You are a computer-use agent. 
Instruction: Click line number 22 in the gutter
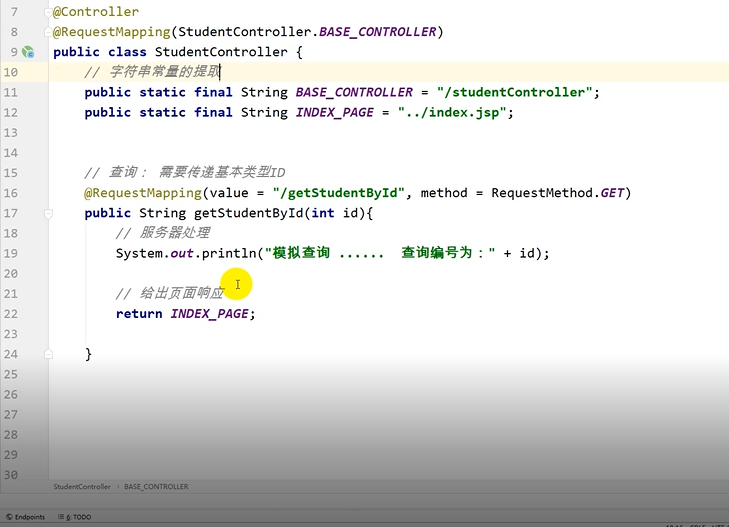click(11, 314)
